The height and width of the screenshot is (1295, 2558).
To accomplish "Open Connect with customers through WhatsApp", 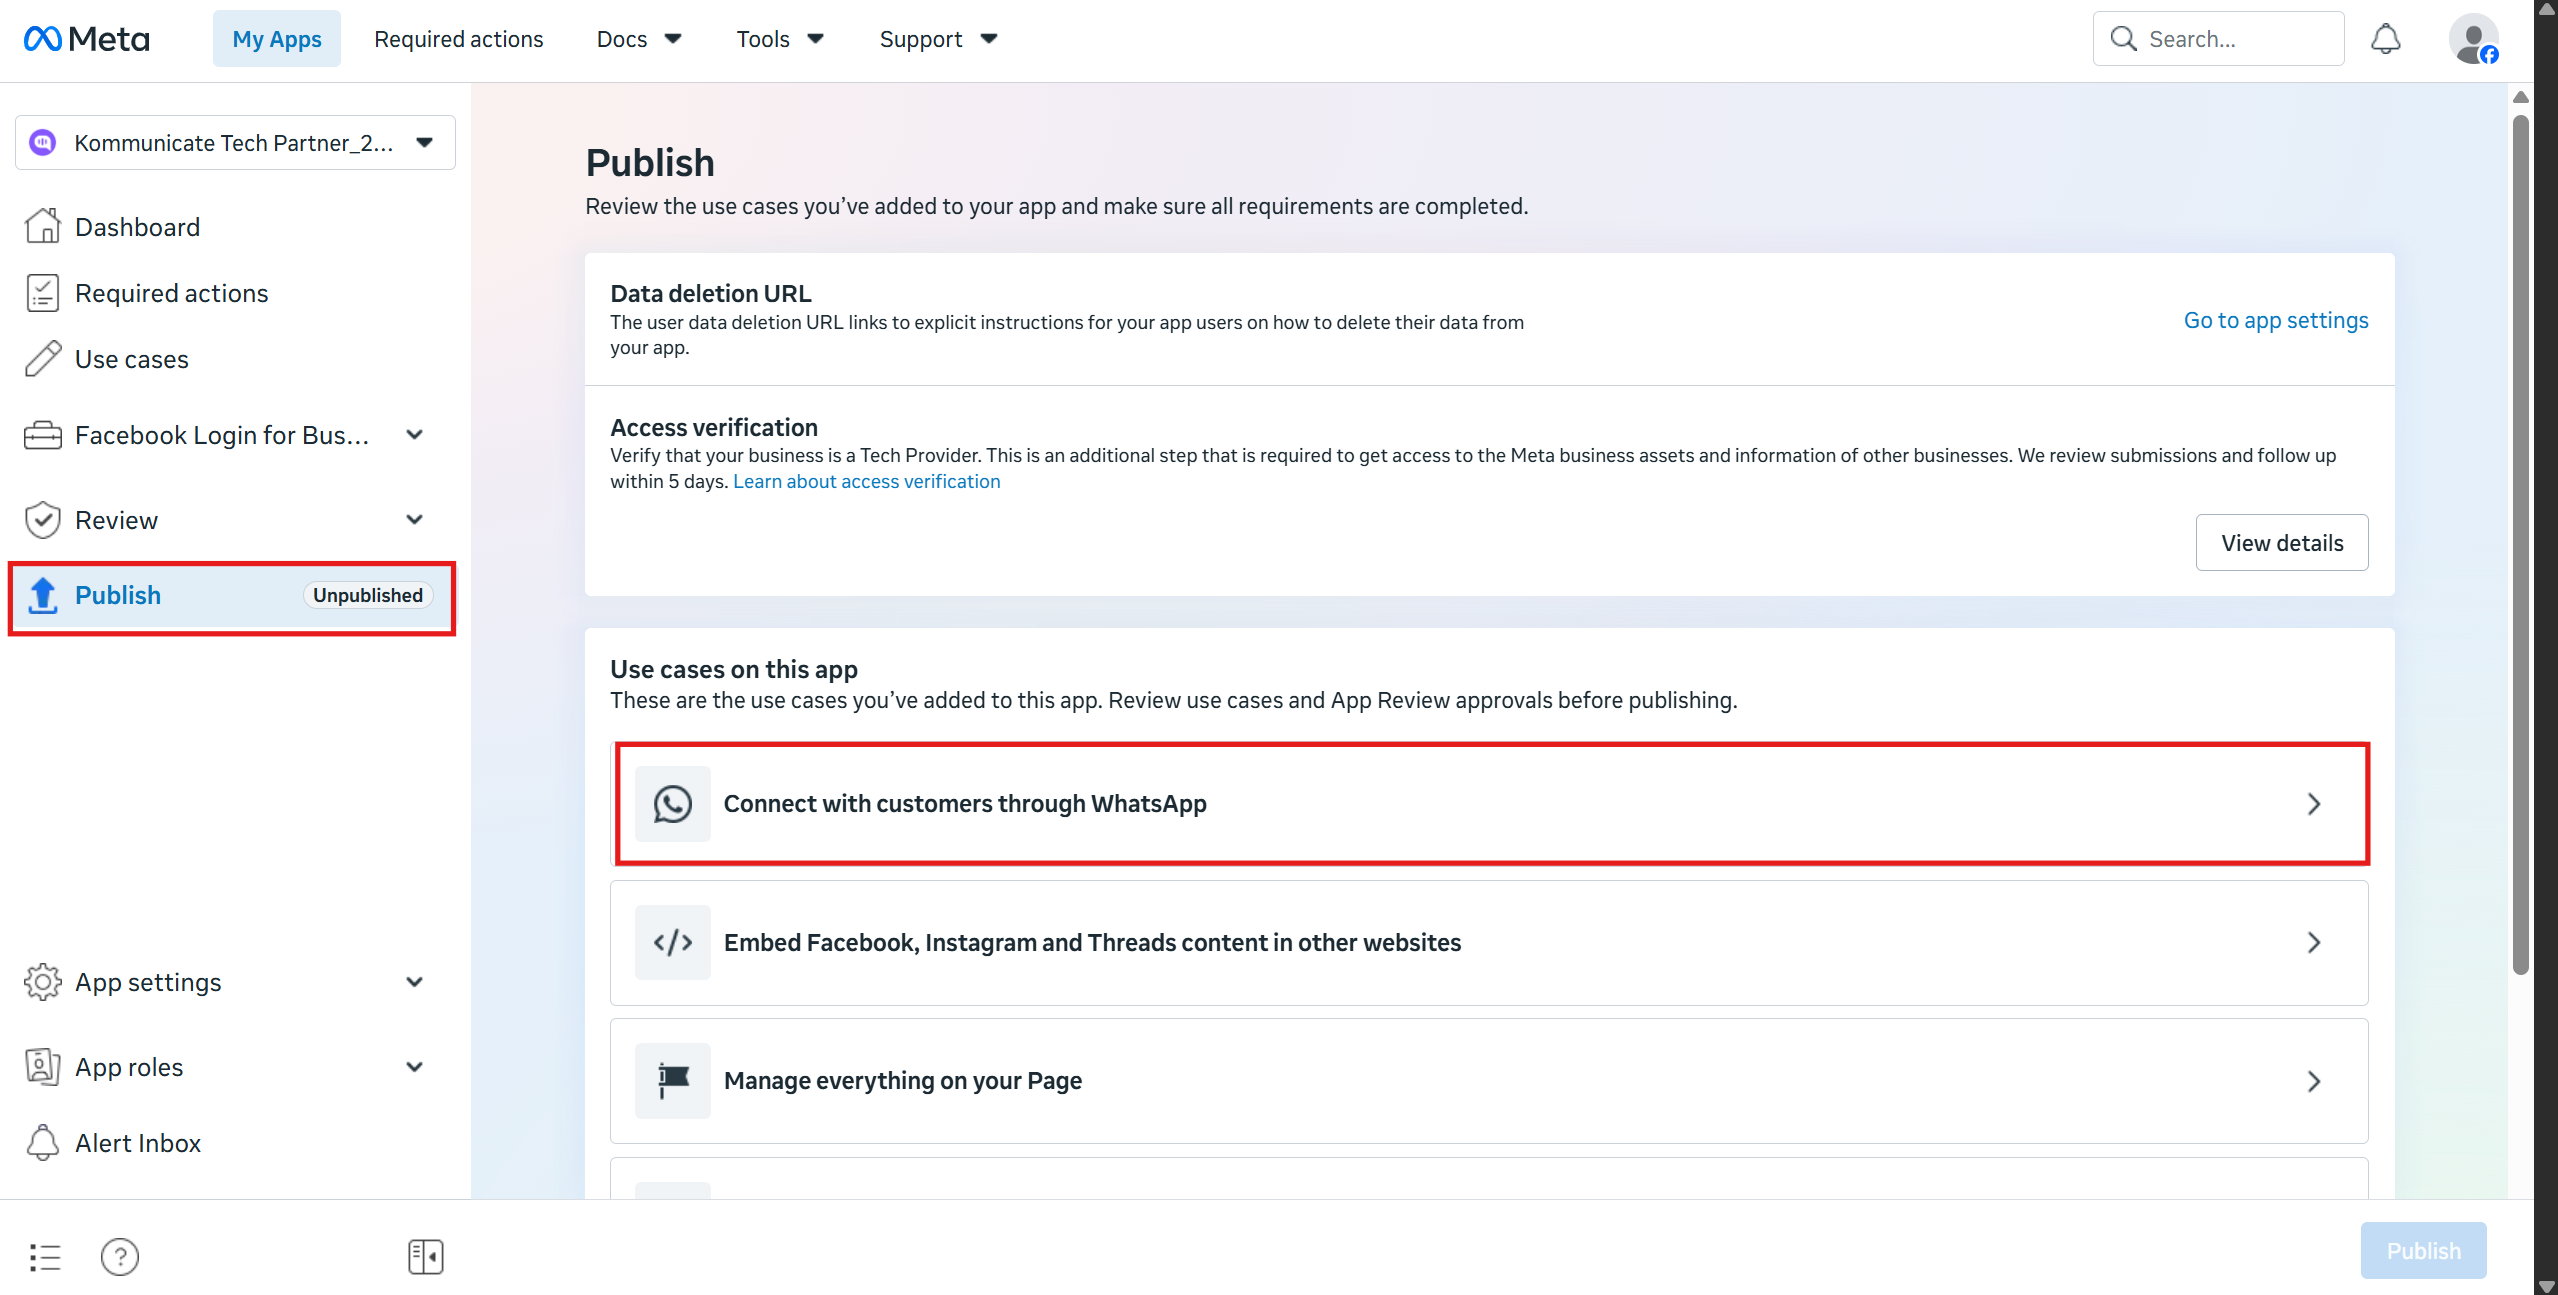I will (x=1491, y=804).
